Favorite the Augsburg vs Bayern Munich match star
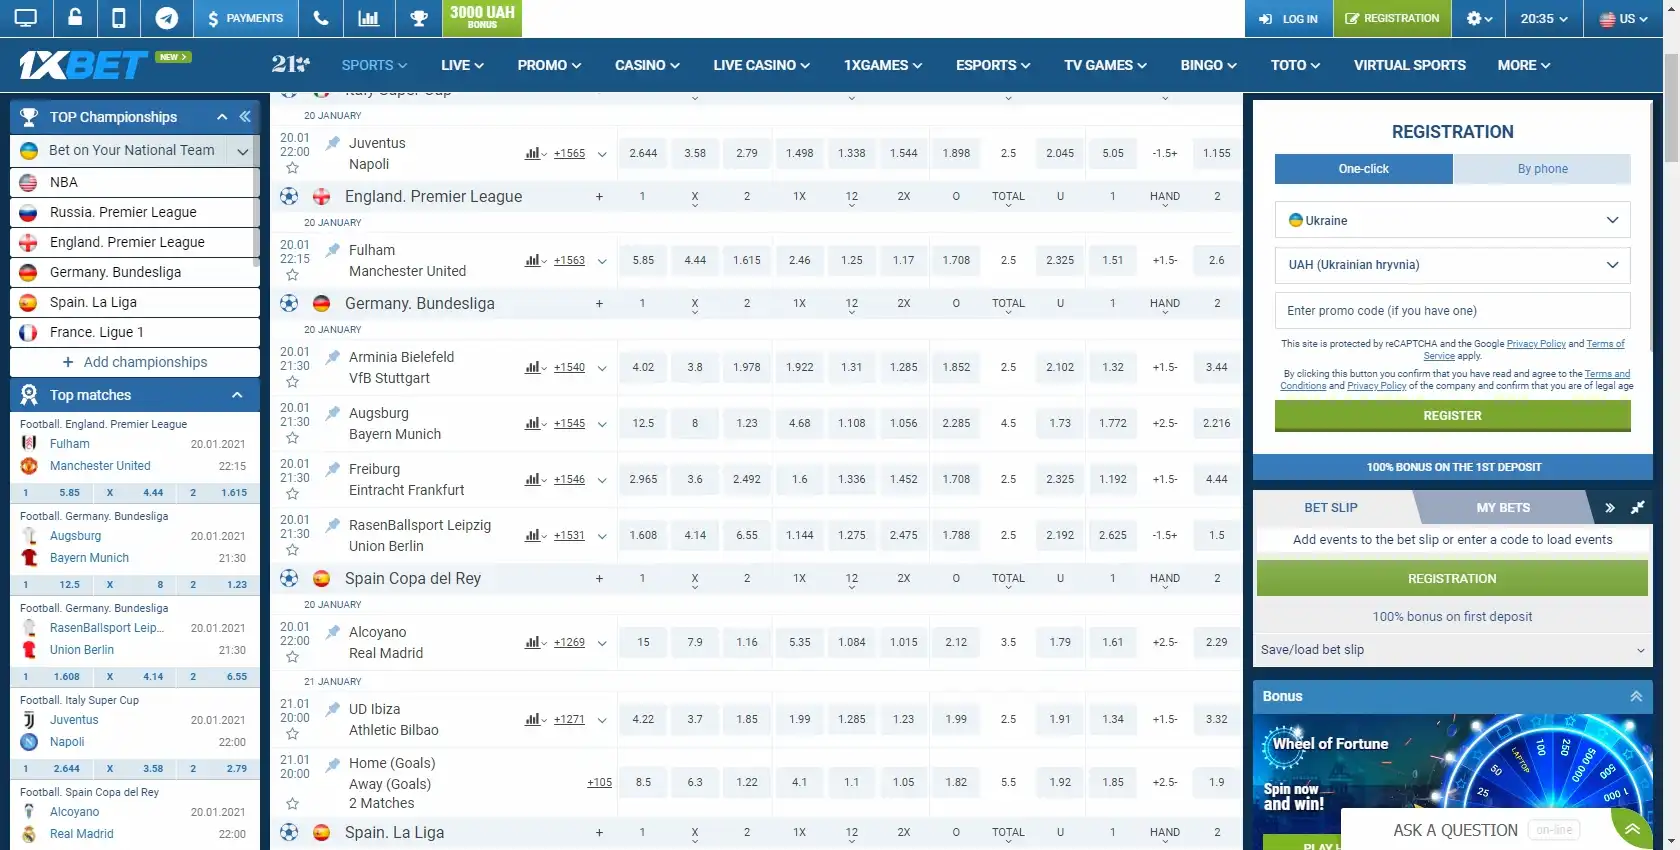Image resolution: width=1680 pixels, height=850 pixels. (292, 438)
